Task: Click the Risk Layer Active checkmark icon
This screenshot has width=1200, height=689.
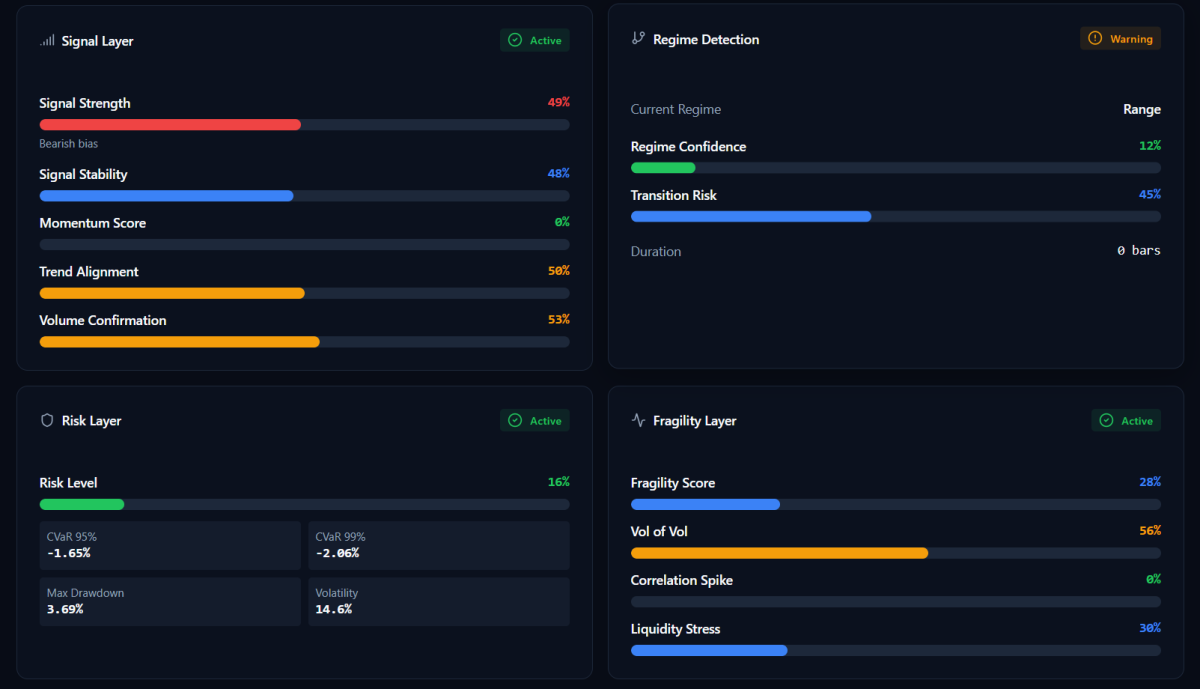Action: pyautogui.click(x=515, y=421)
